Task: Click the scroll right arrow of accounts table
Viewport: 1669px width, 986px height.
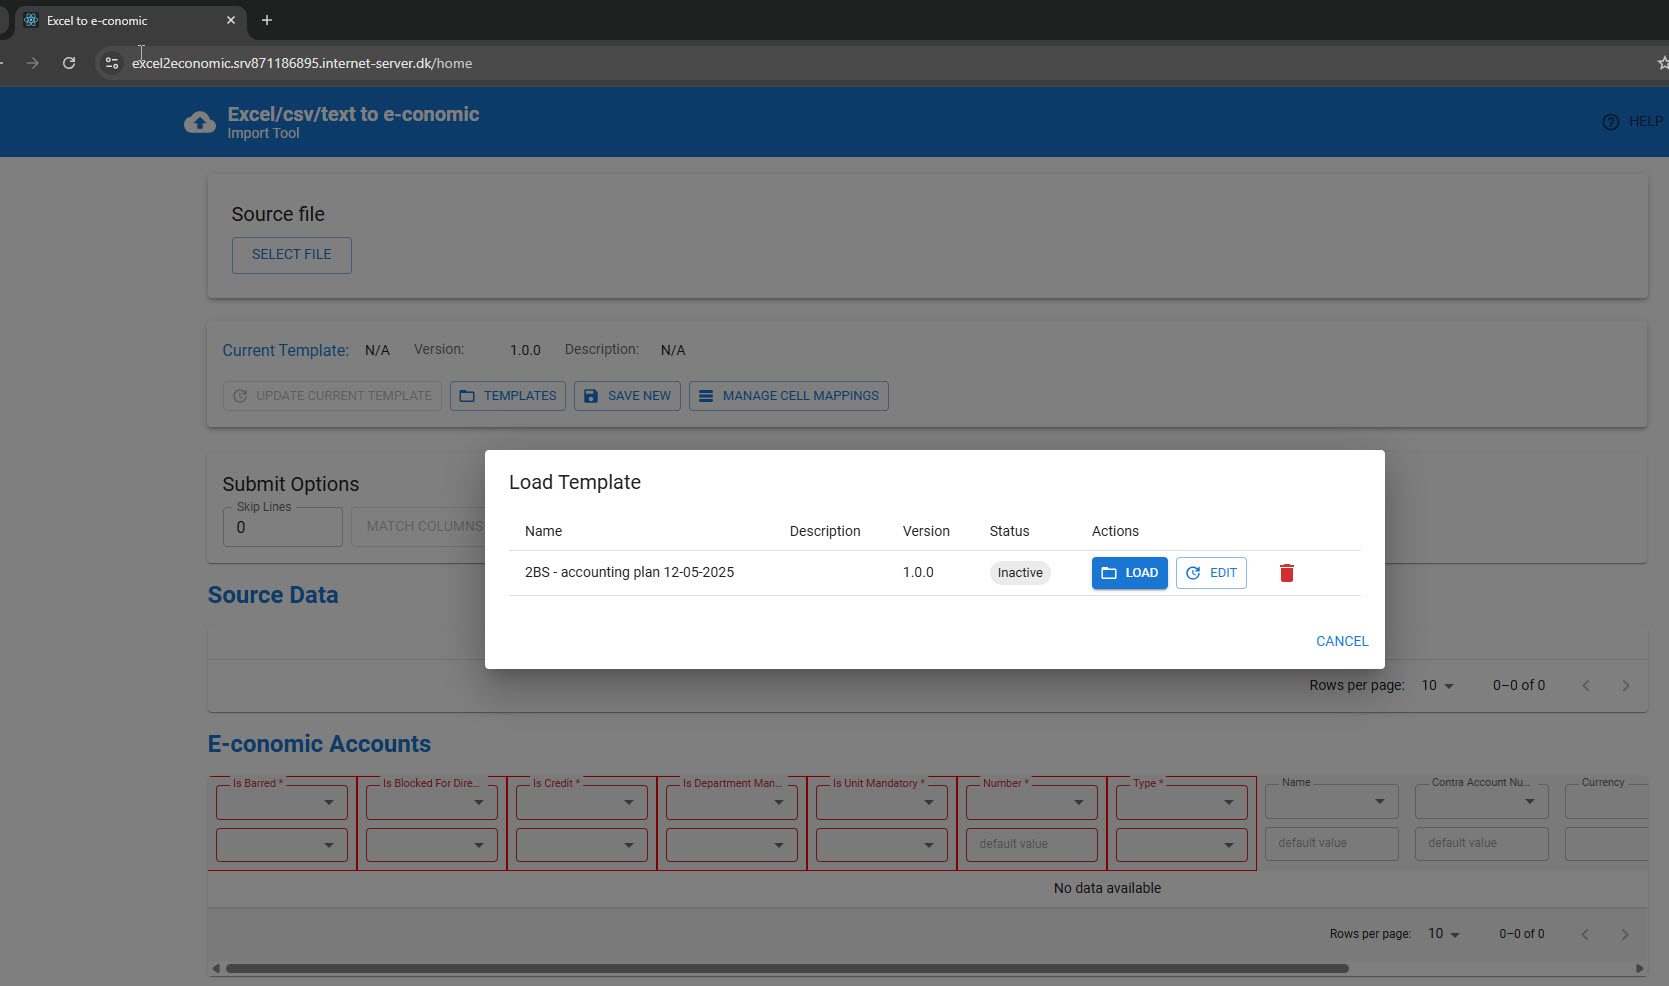Action: point(1640,968)
